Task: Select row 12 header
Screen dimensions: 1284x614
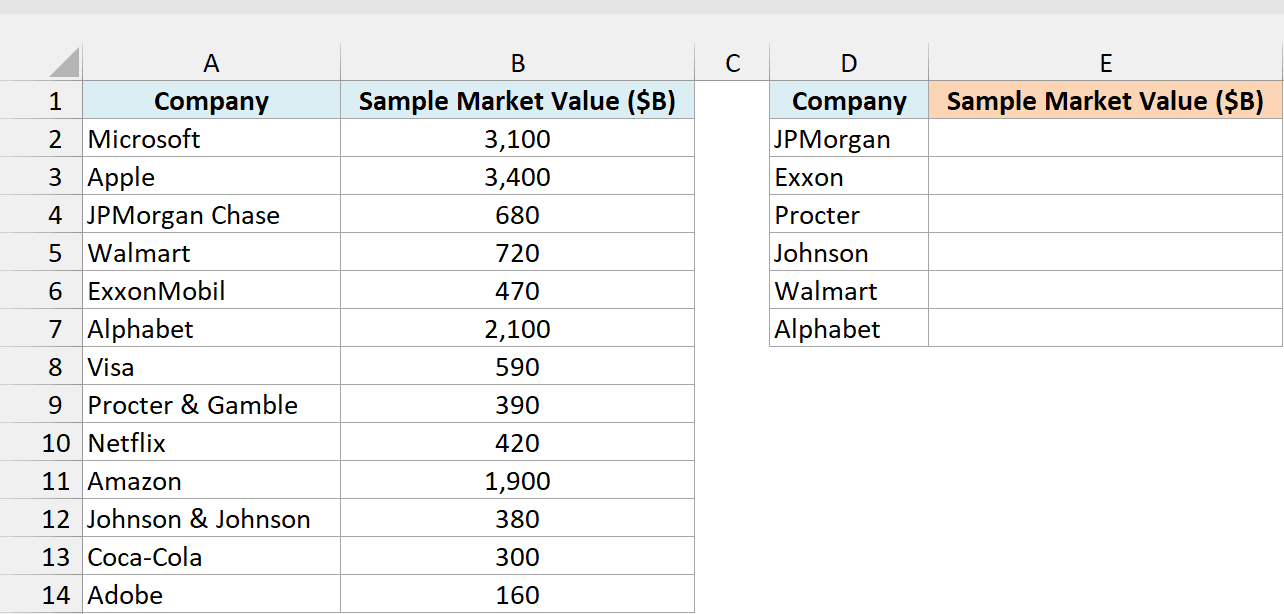Action: pos(41,519)
